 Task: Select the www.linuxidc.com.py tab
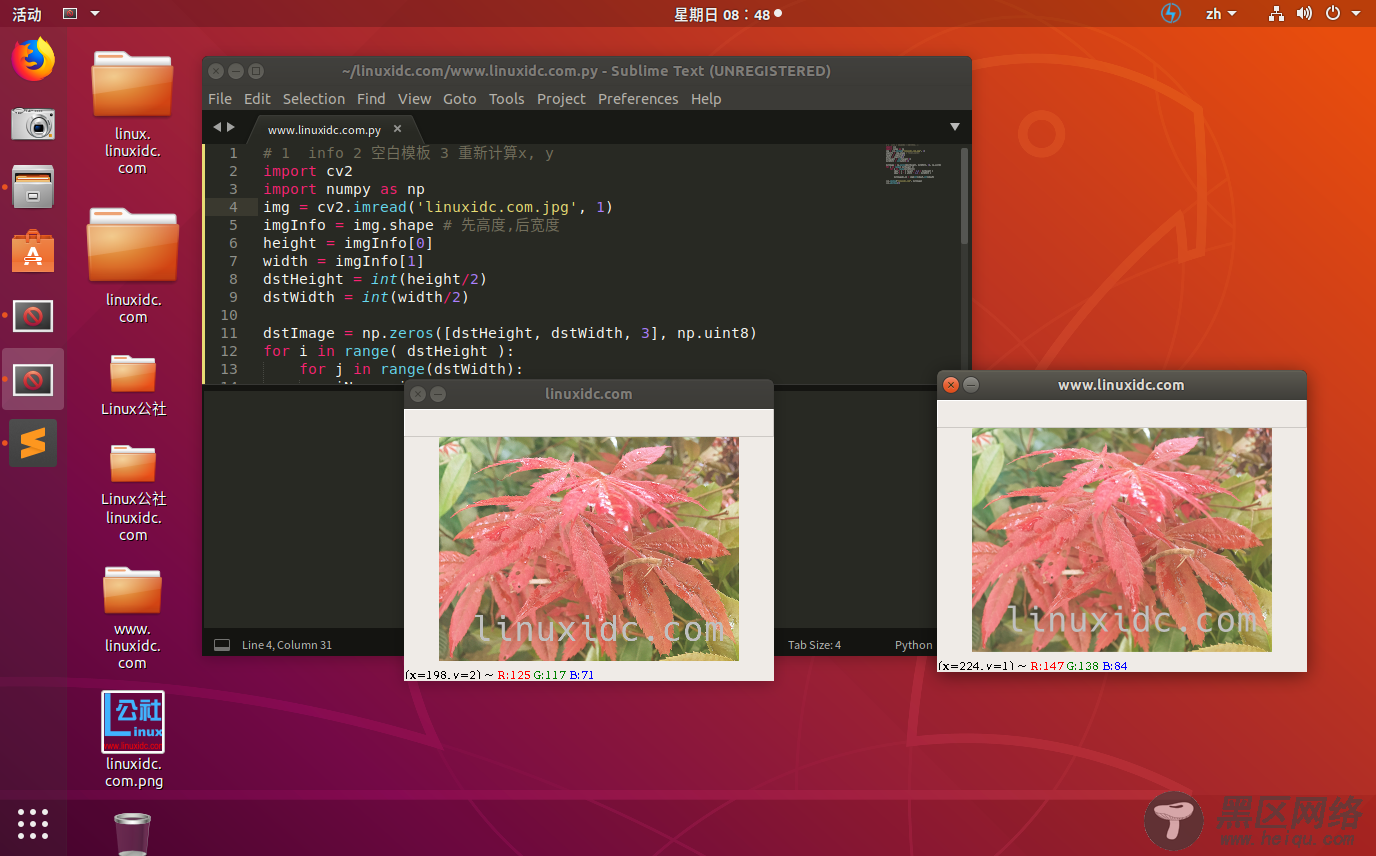point(325,130)
